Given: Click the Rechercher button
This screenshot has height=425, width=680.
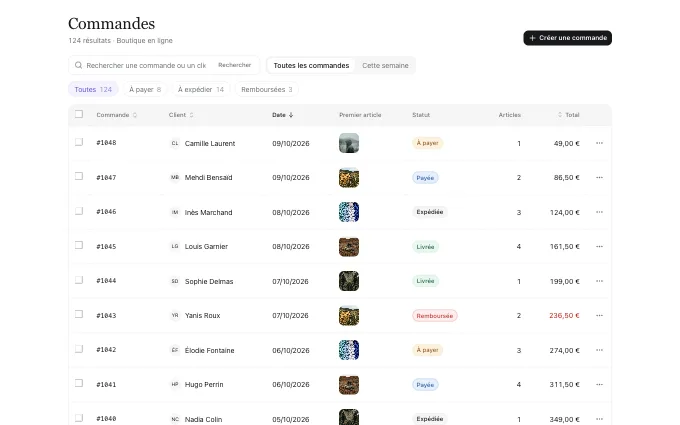Looking at the screenshot, I should pyautogui.click(x=235, y=65).
